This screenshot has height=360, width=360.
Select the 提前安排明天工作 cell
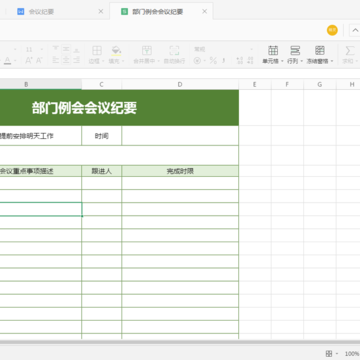click(x=41, y=136)
